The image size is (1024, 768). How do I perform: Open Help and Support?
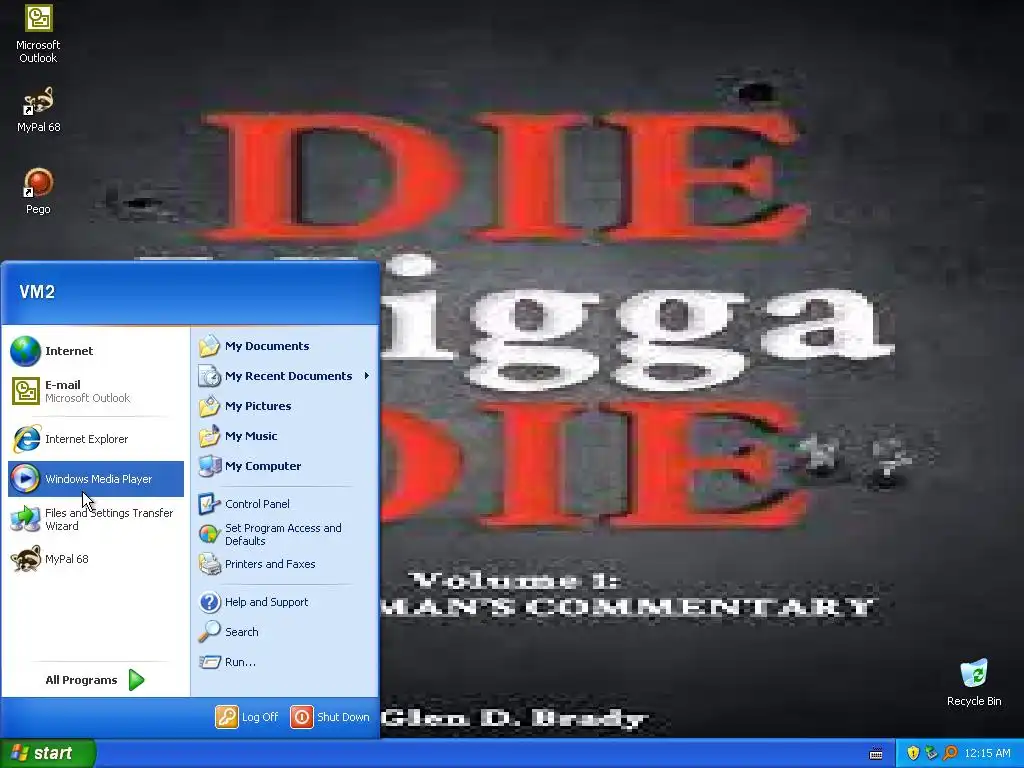tap(285, 602)
